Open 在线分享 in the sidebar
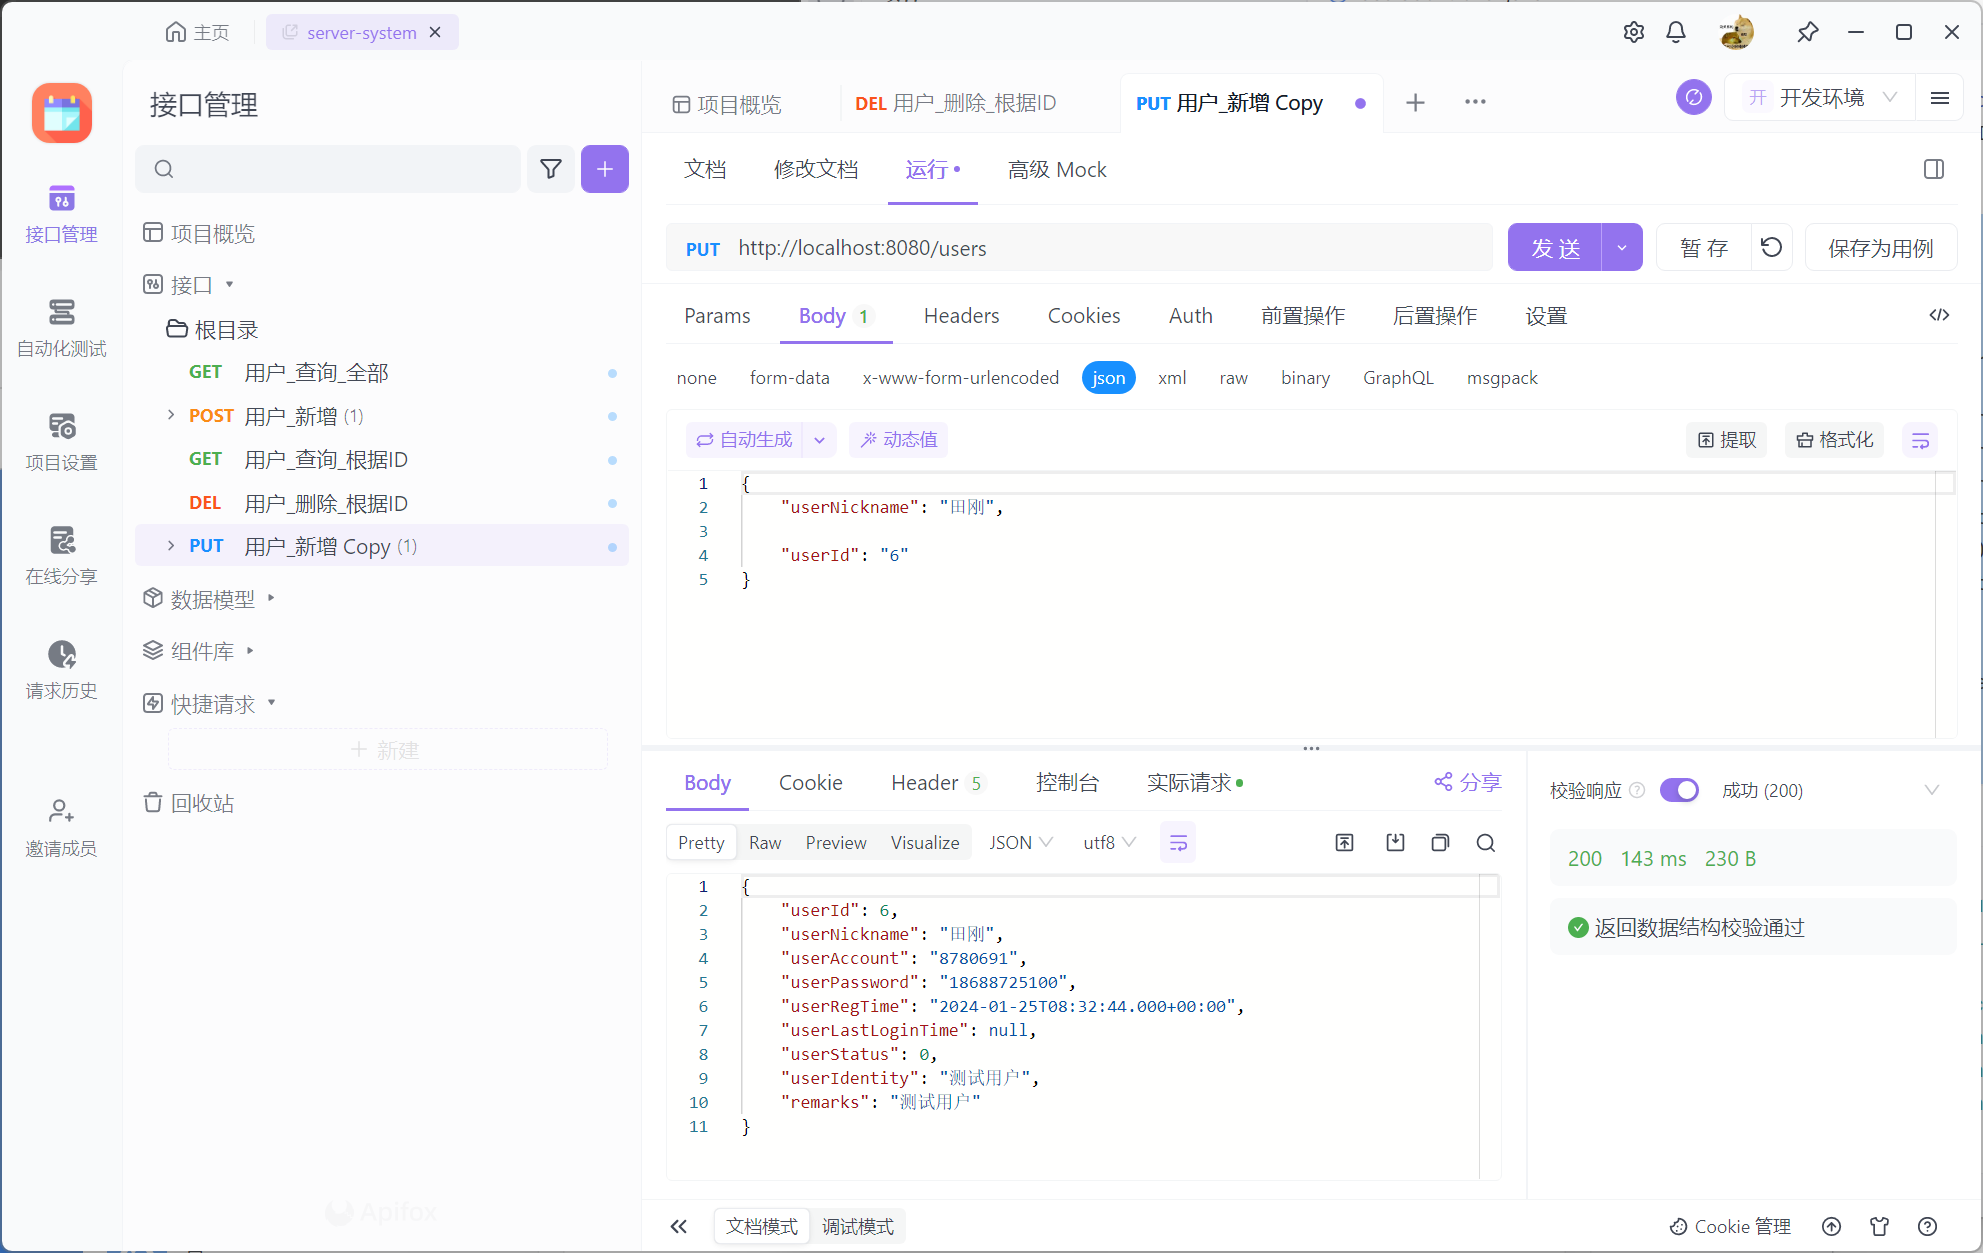Viewport: 1983px width, 1253px height. click(x=61, y=556)
